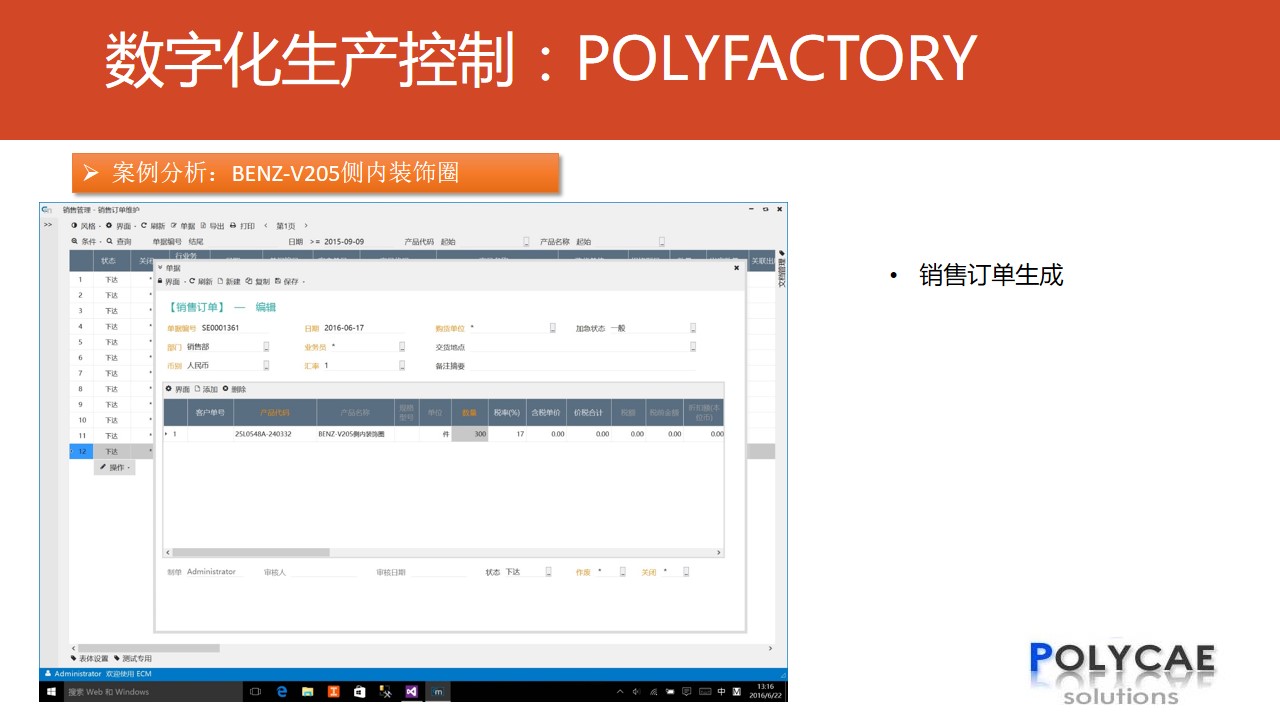The height and width of the screenshot is (720, 1280).
Task: Click the 产品代码 column header
Action: pos(274,412)
